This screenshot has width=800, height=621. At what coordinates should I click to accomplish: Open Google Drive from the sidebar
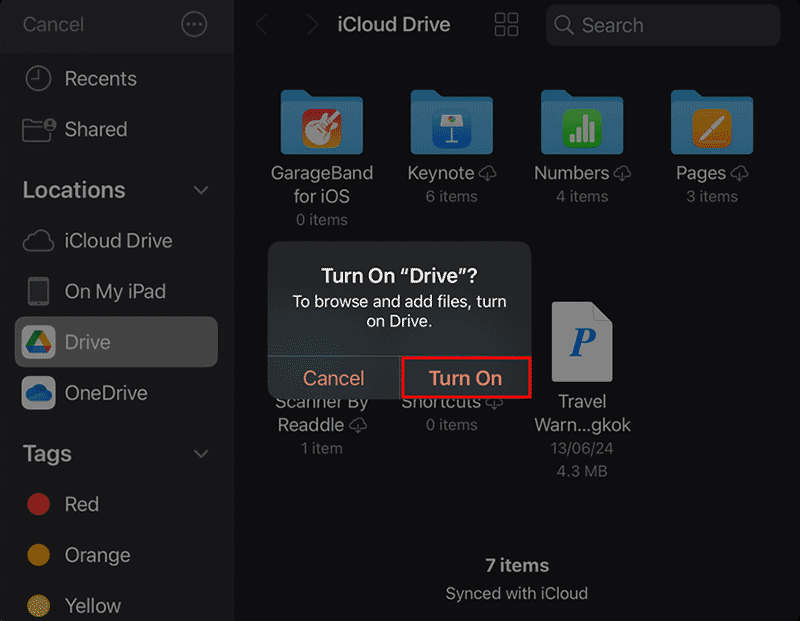pos(90,341)
